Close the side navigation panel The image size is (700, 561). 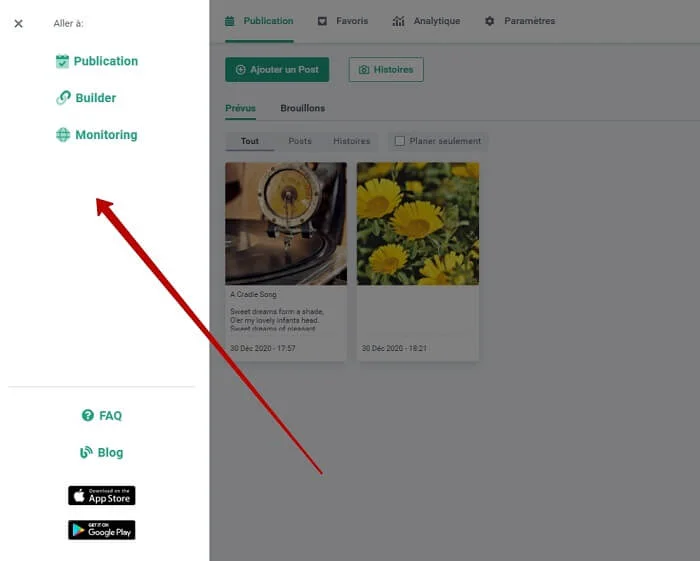pos(18,23)
